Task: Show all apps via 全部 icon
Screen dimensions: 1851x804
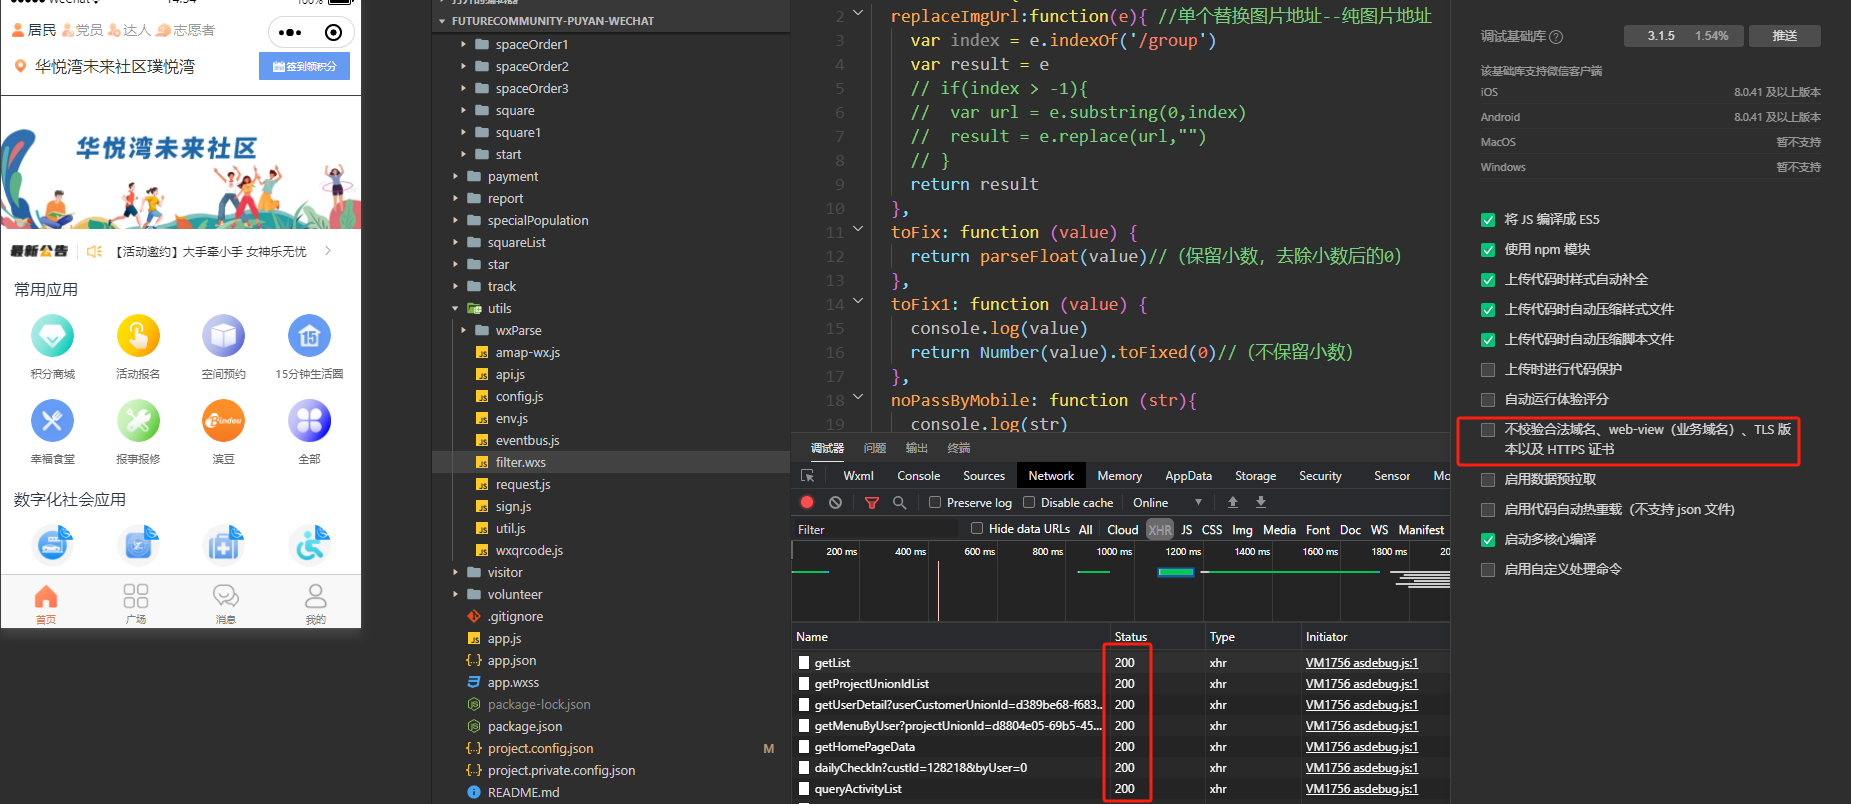Action: point(309,421)
